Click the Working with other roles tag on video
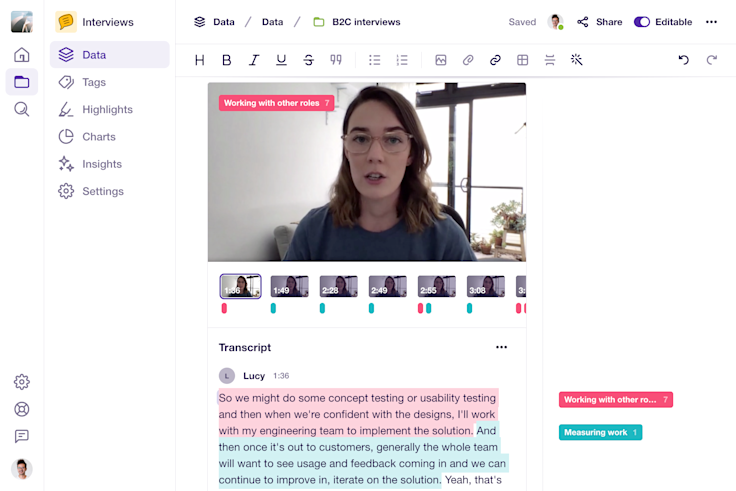The width and height of the screenshot is (736, 491). pos(276,103)
